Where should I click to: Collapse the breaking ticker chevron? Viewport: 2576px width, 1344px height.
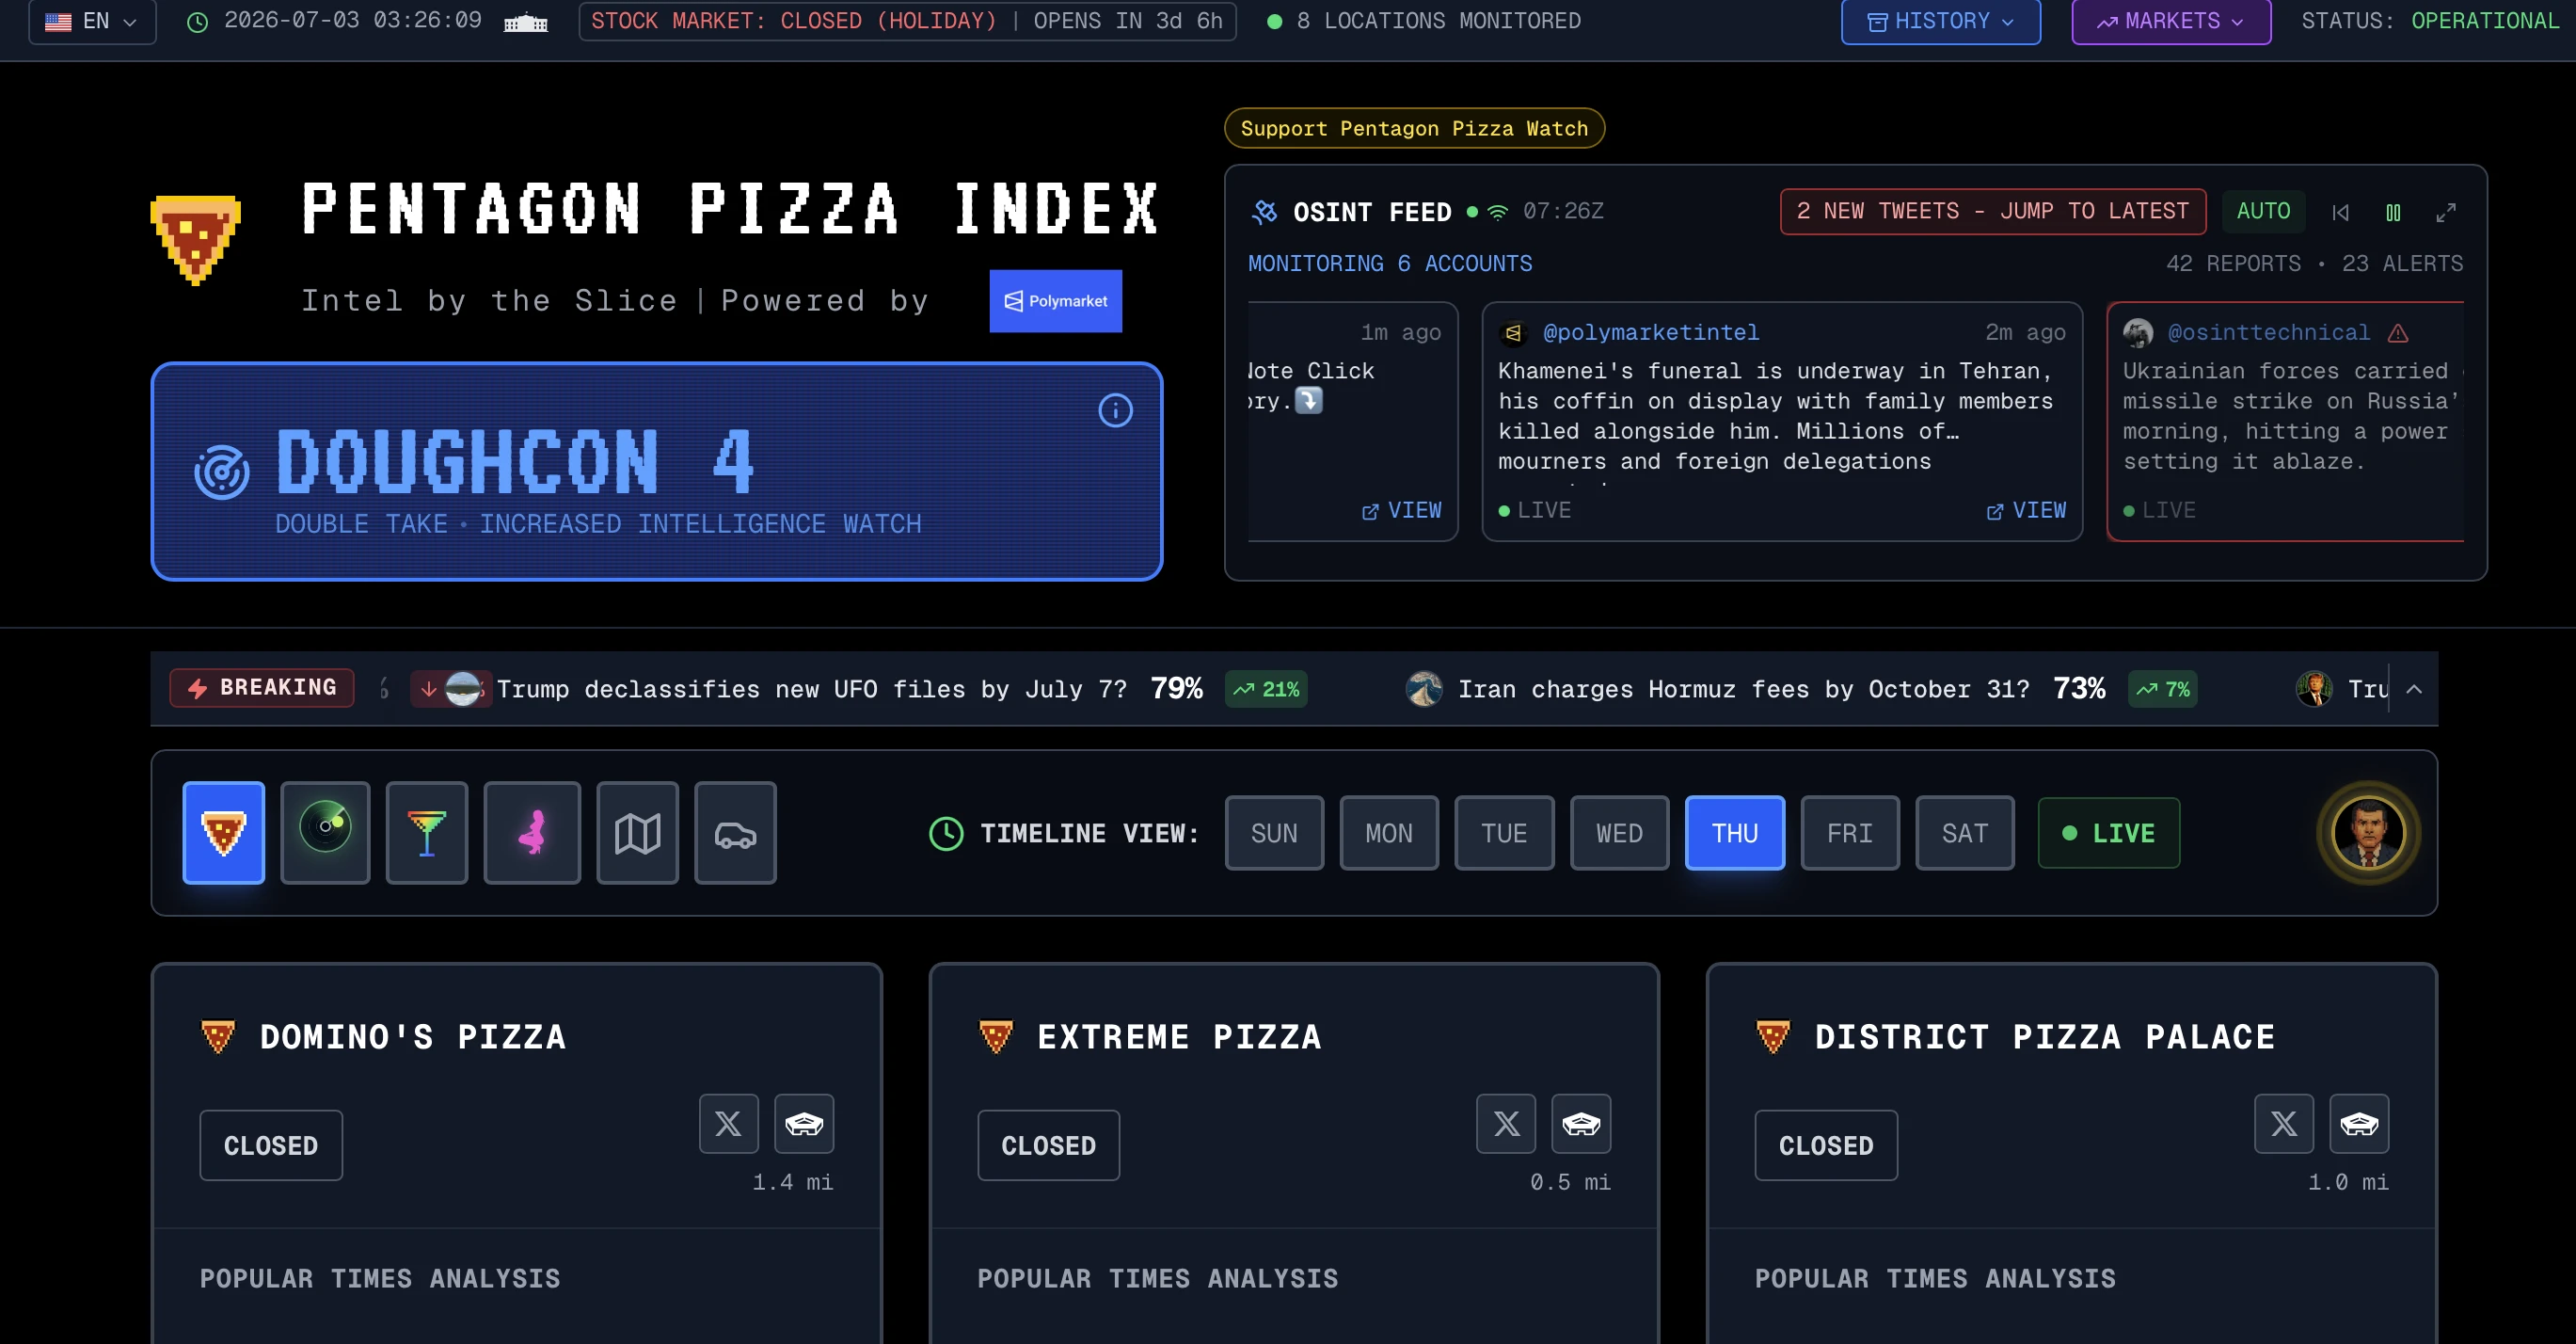[2414, 689]
